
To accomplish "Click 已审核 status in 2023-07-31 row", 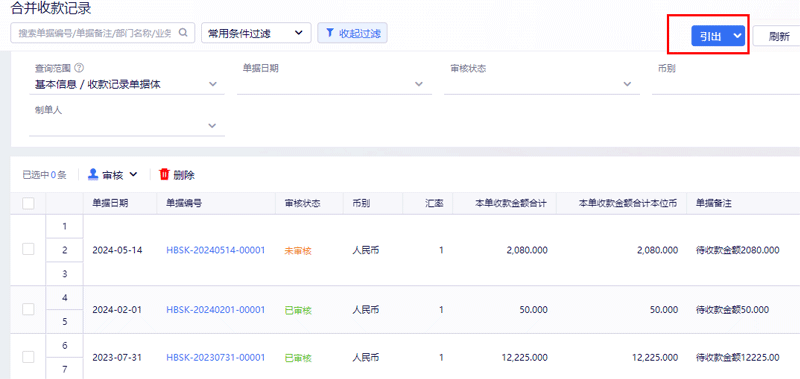I will coord(298,358).
